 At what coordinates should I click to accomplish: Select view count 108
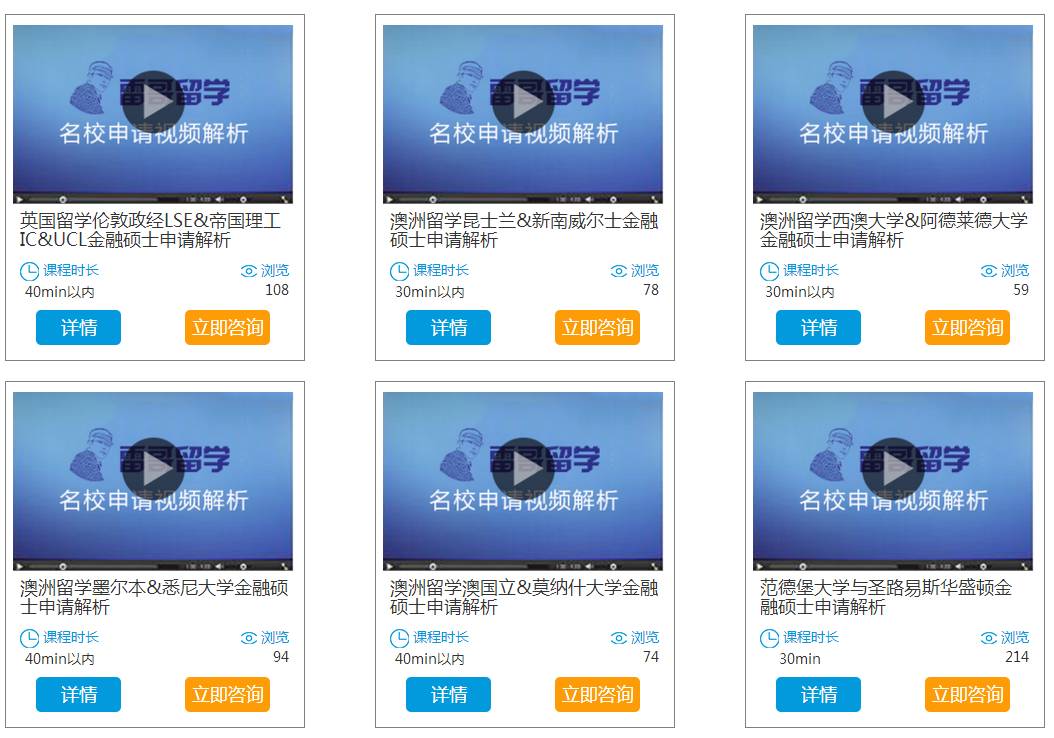[x=277, y=290]
